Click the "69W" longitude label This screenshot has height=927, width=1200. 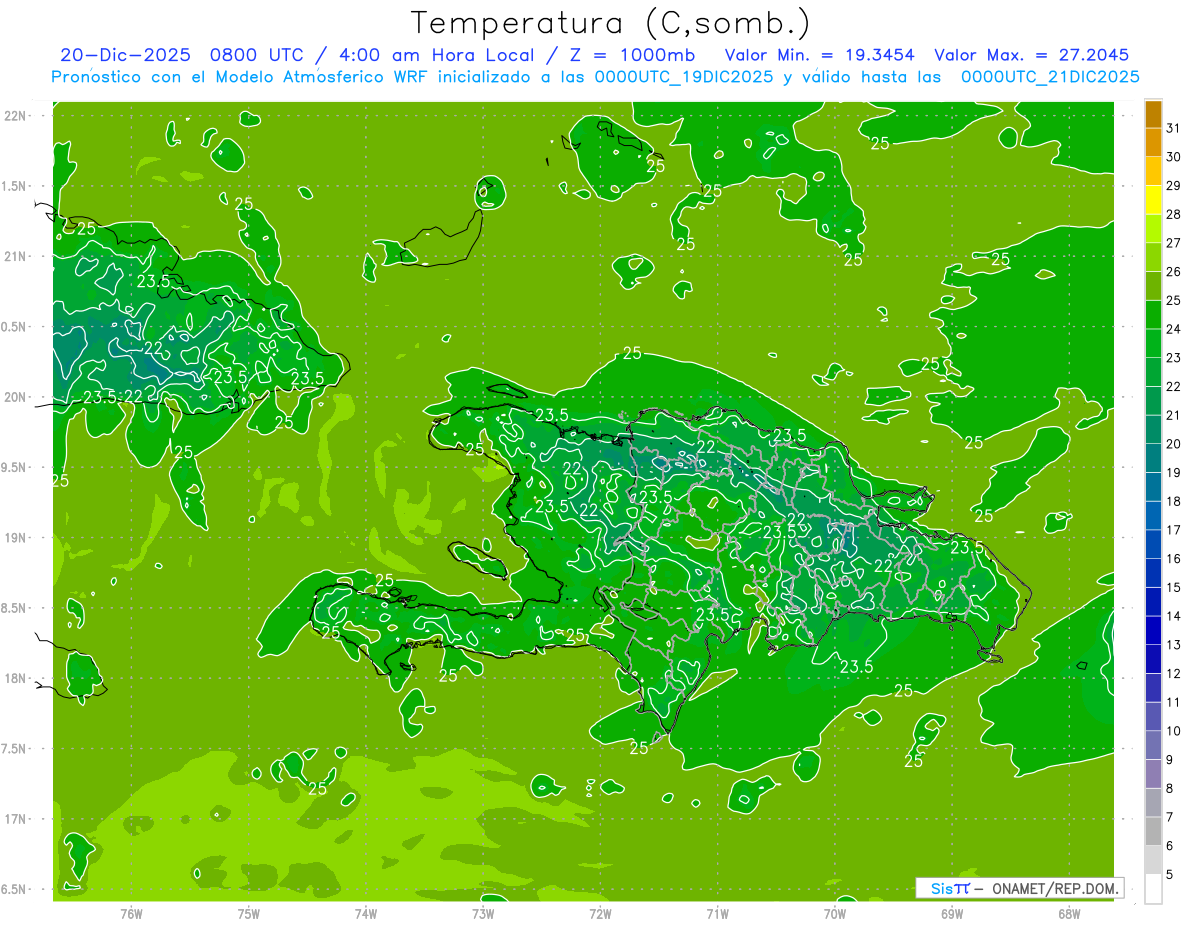952,913
